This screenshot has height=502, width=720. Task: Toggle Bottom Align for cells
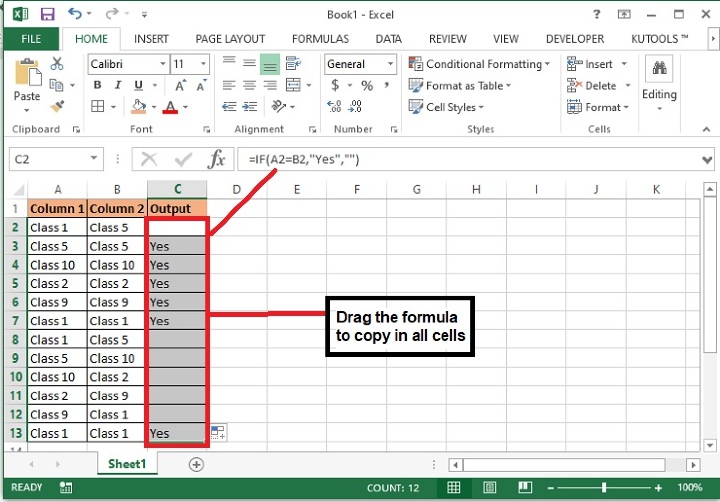pyautogui.click(x=270, y=64)
